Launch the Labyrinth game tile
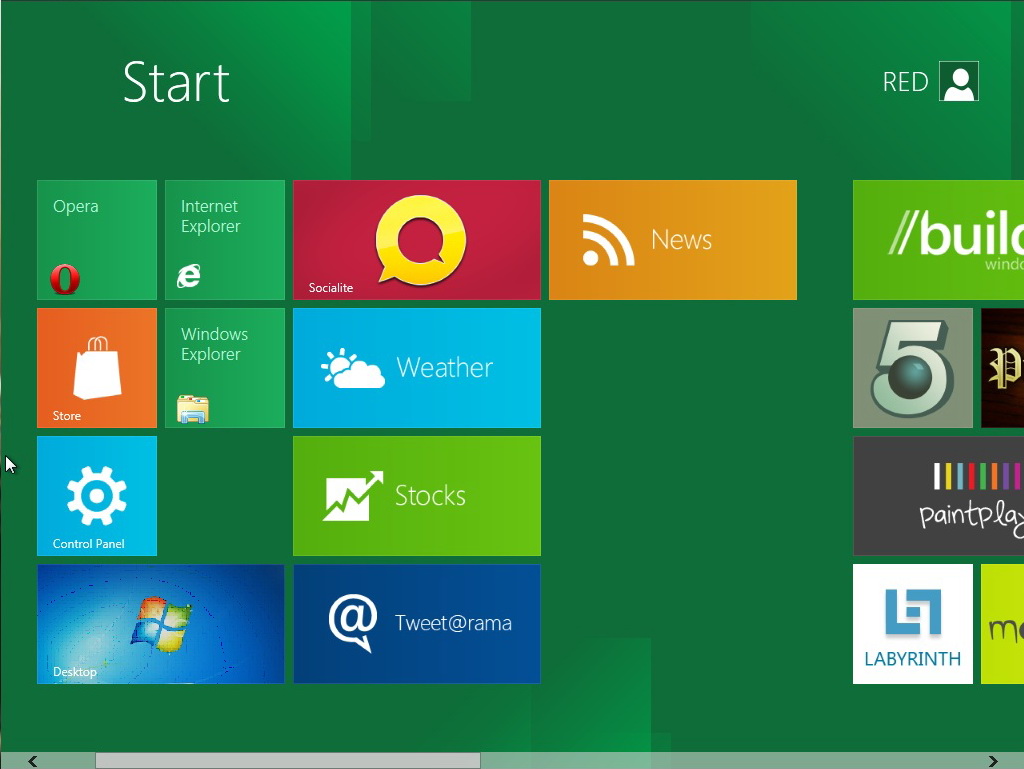 [x=913, y=624]
